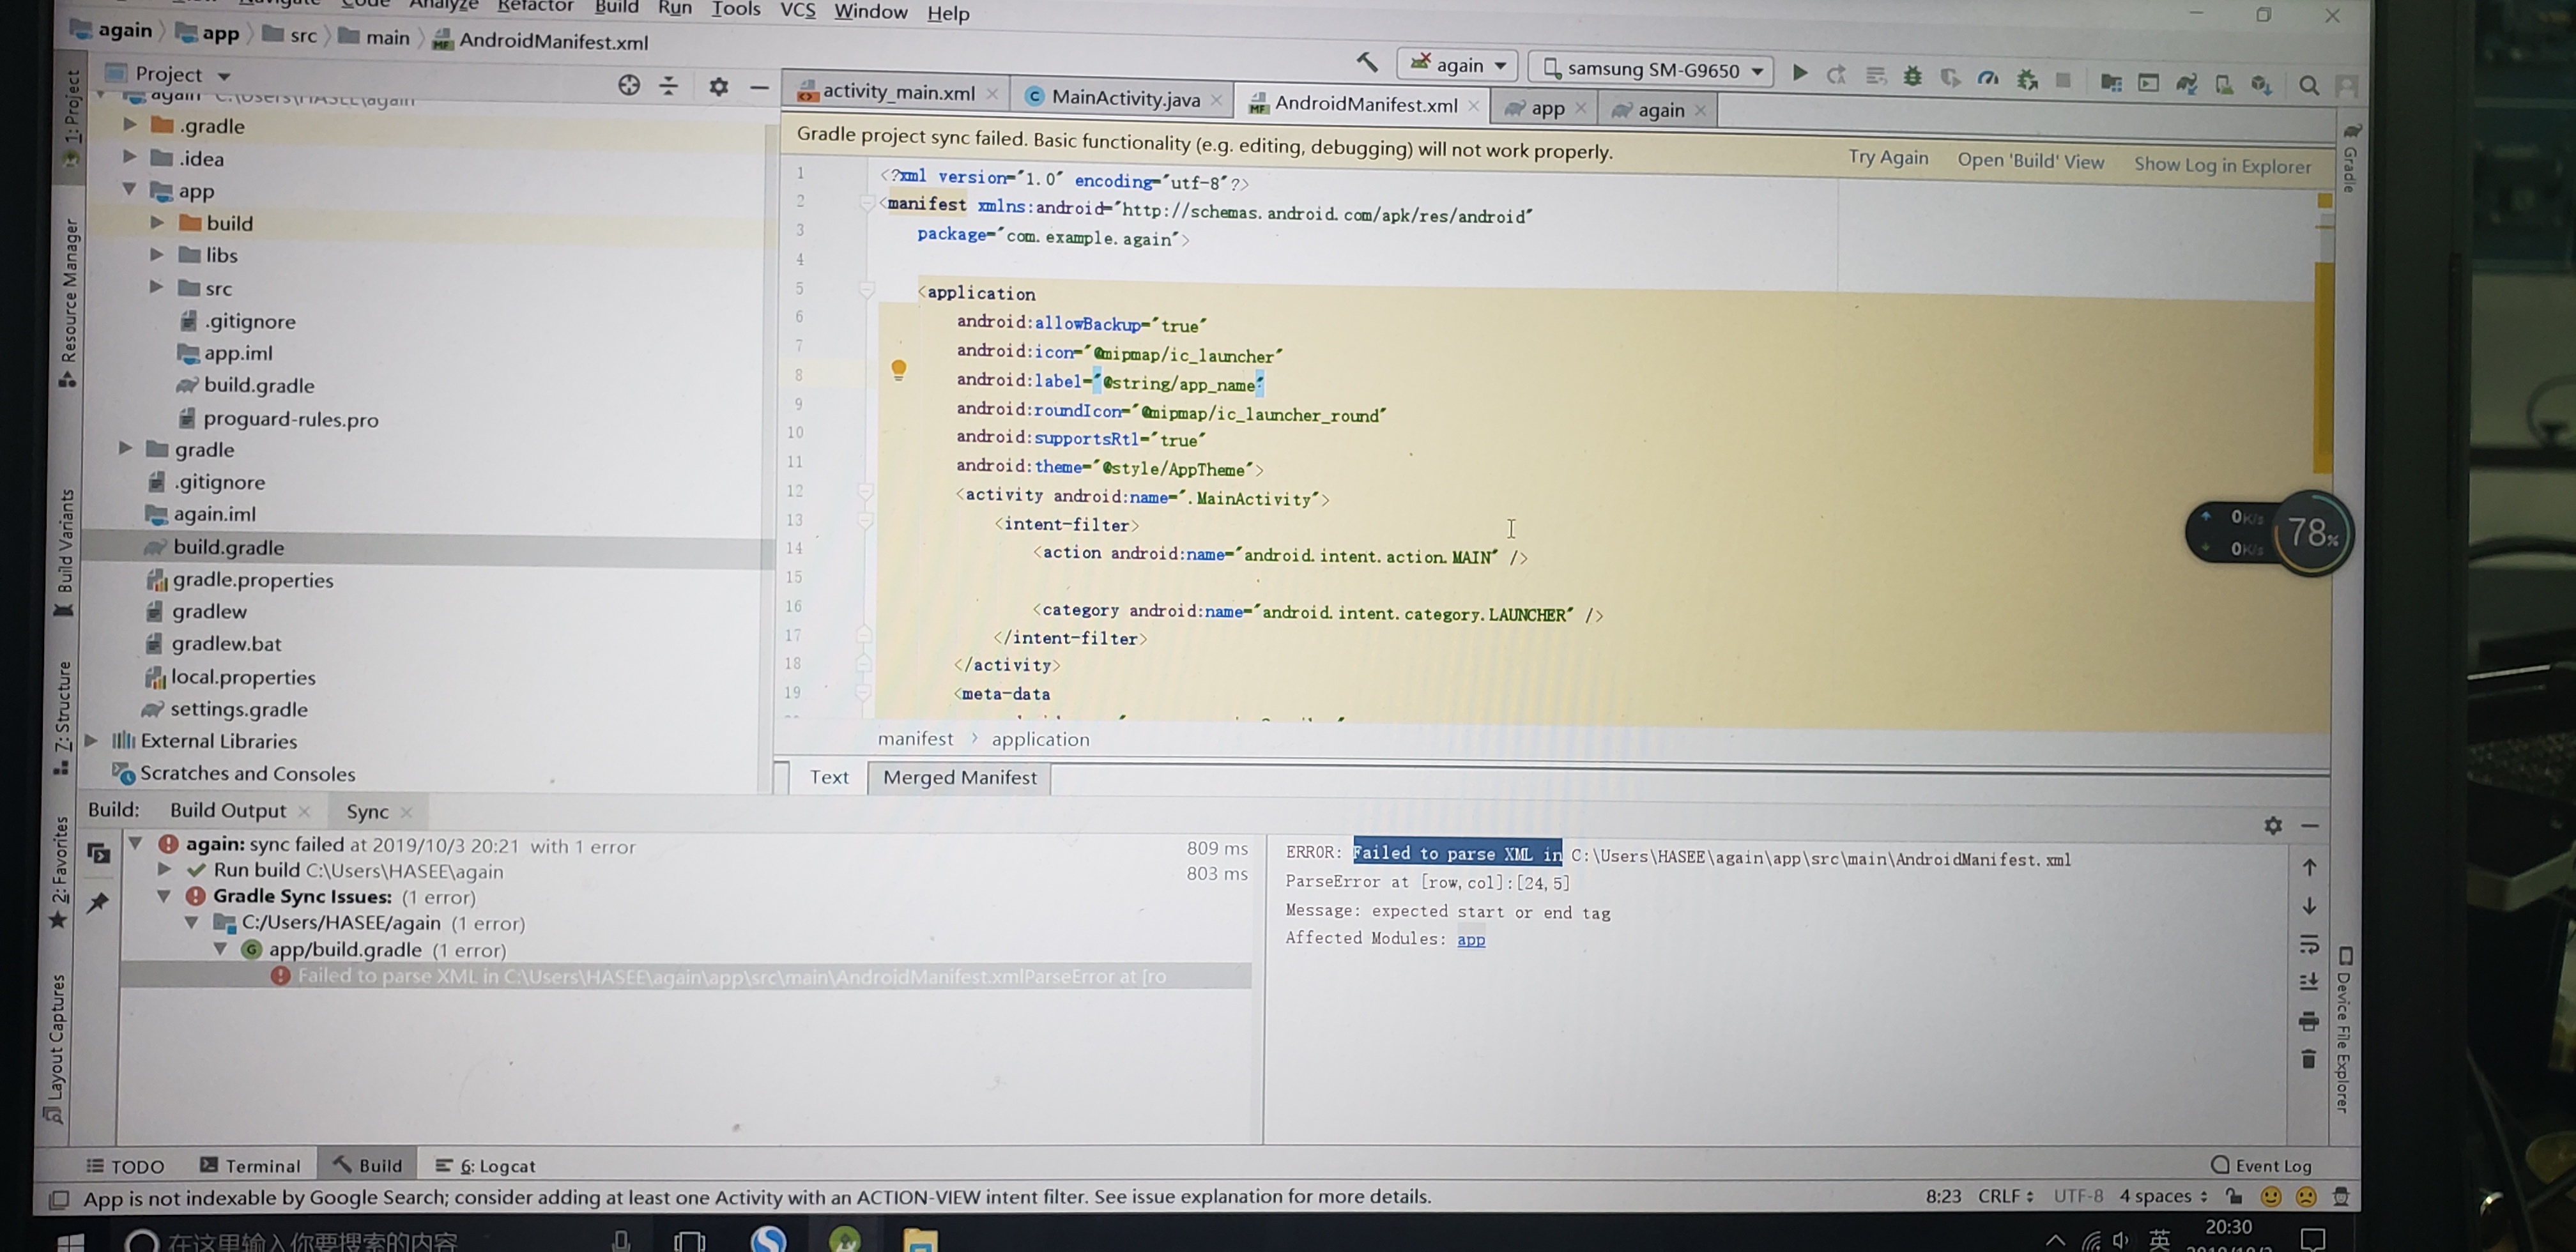Image resolution: width=2576 pixels, height=1252 pixels.
Task: Select the Sync tab in Build panel
Action: (367, 811)
